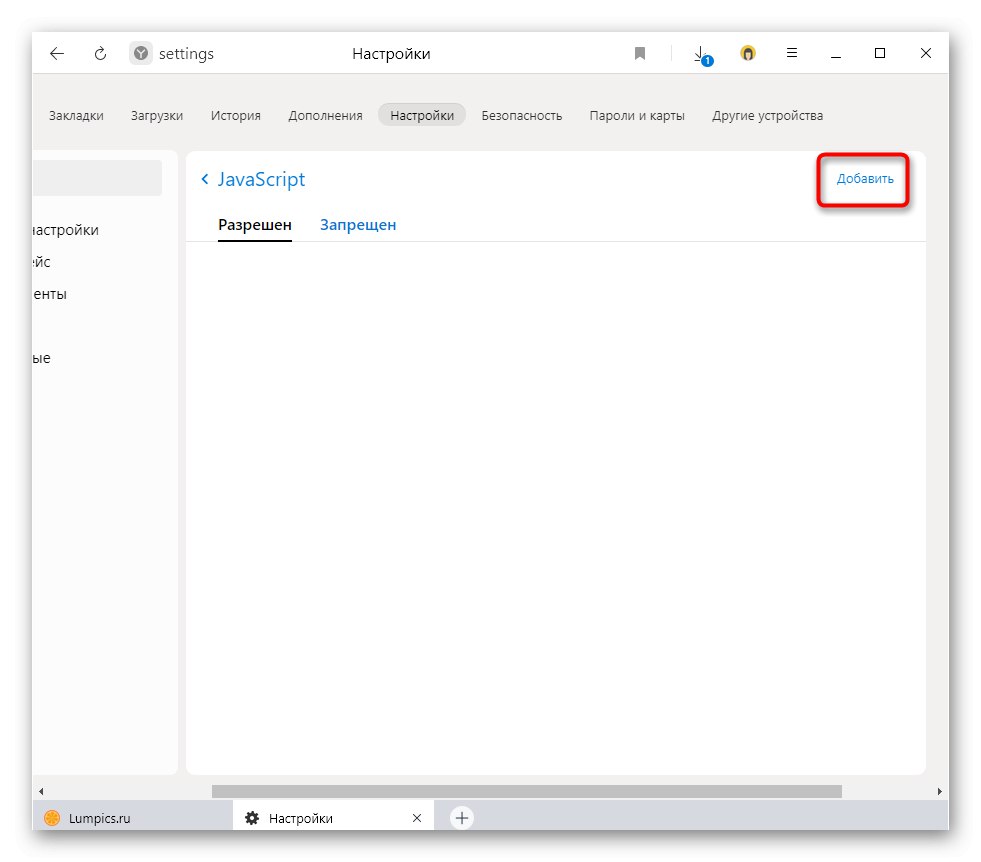
Task: Open the История section
Action: coord(236,116)
